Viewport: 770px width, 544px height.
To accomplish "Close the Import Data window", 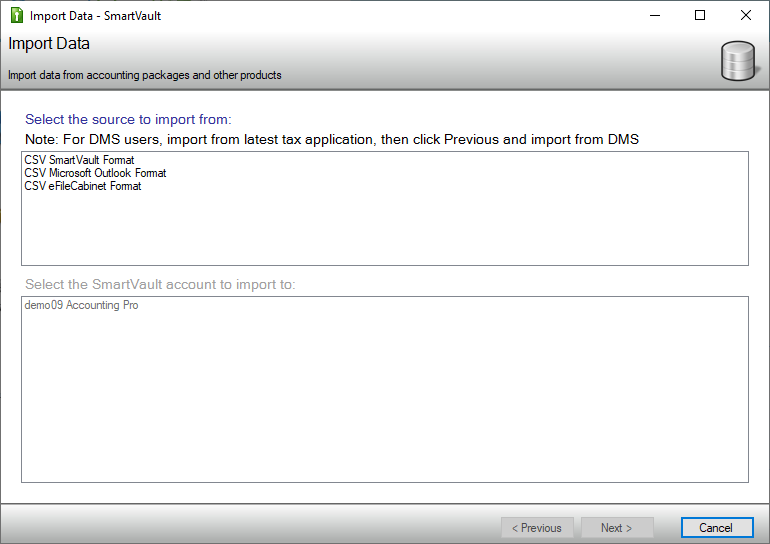I will point(745,15).
